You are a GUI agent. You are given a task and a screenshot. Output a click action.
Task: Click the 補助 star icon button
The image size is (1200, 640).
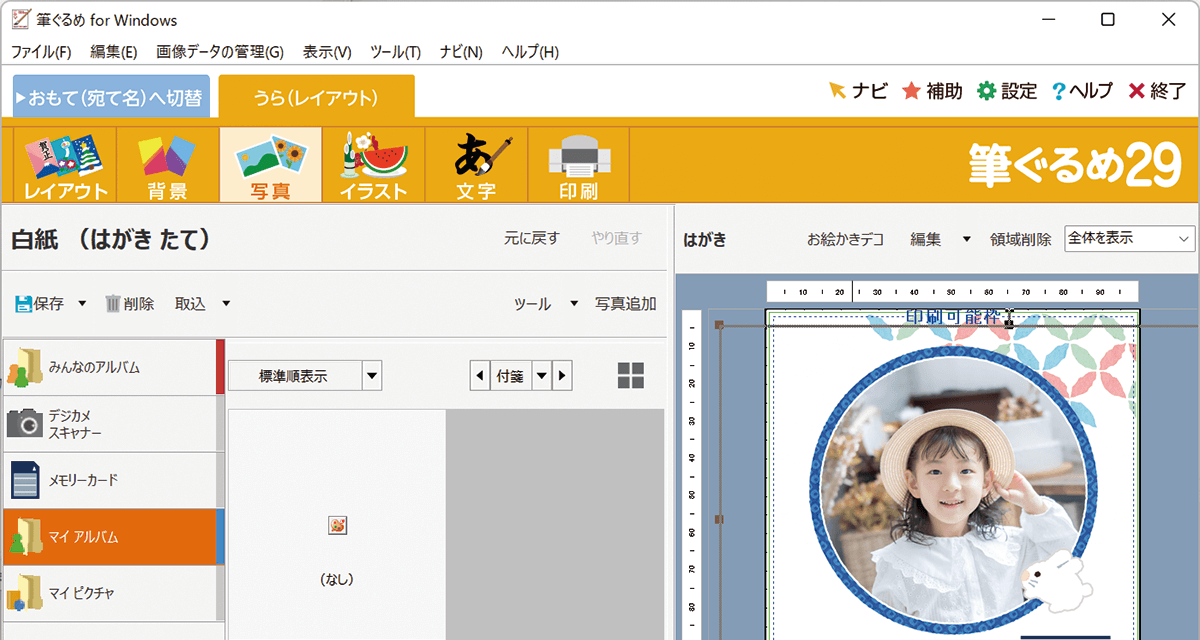[932, 91]
